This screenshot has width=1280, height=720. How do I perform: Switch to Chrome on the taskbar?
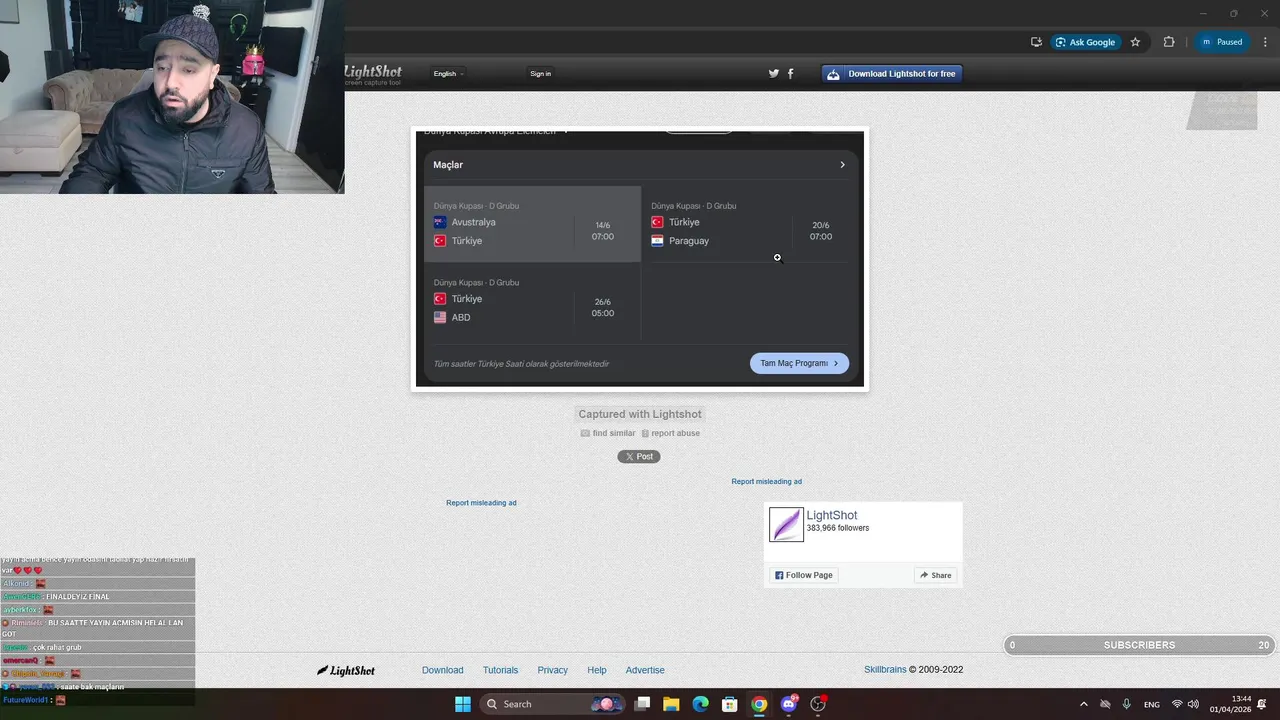click(759, 704)
